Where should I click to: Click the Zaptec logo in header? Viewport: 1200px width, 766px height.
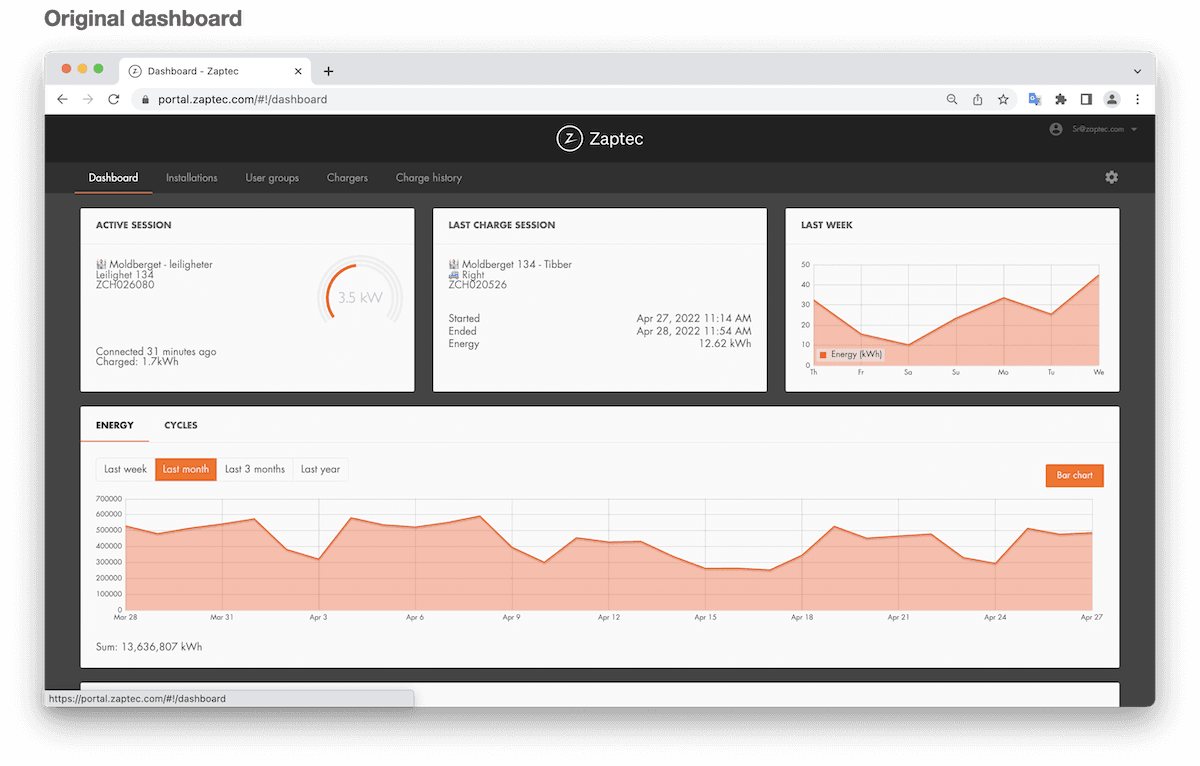tap(600, 139)
